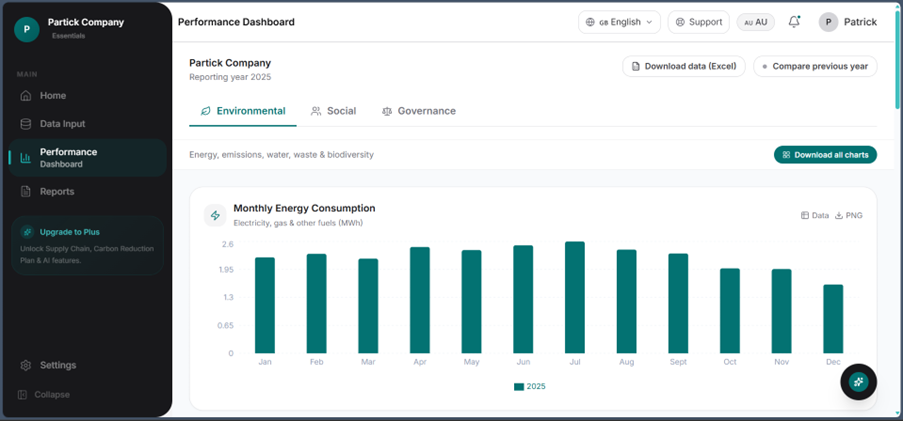The width and height of the screenshot is (903, 421).
Task: Open notifications via the bell icon
Action: click(x=794, y=22)
